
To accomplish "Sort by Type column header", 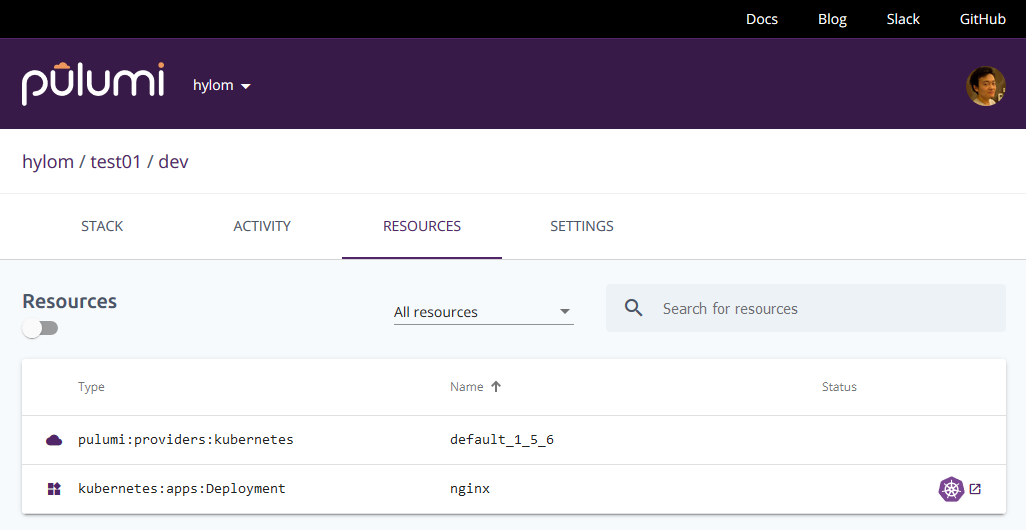I will coord(91,387).
